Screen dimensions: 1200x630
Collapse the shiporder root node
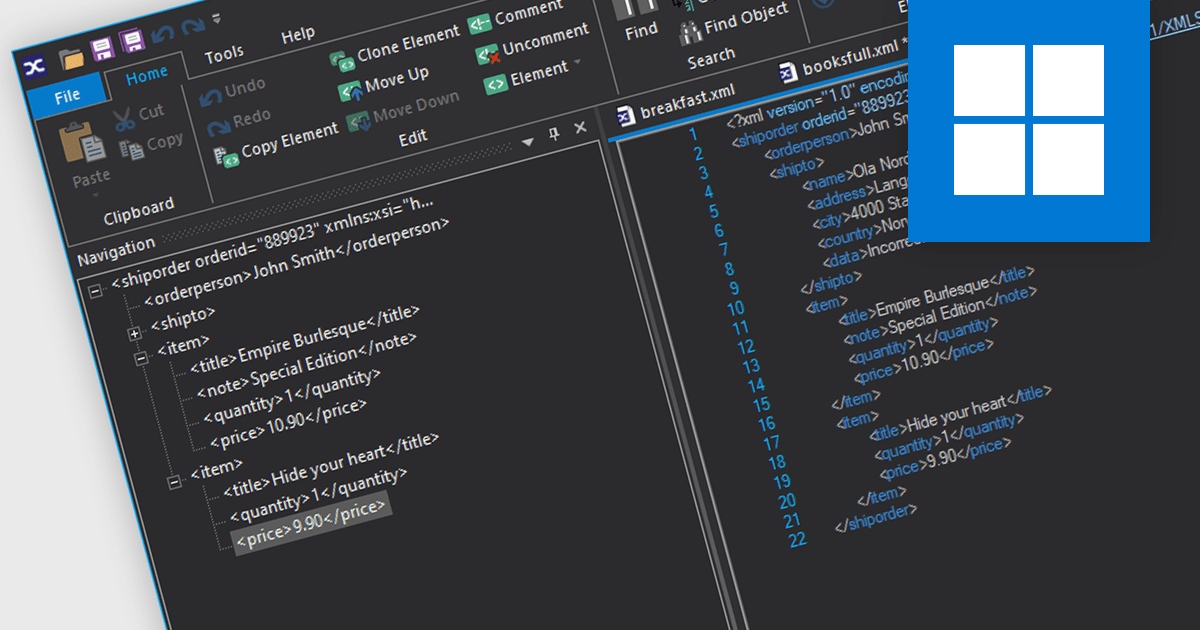[x=96, y=291]
